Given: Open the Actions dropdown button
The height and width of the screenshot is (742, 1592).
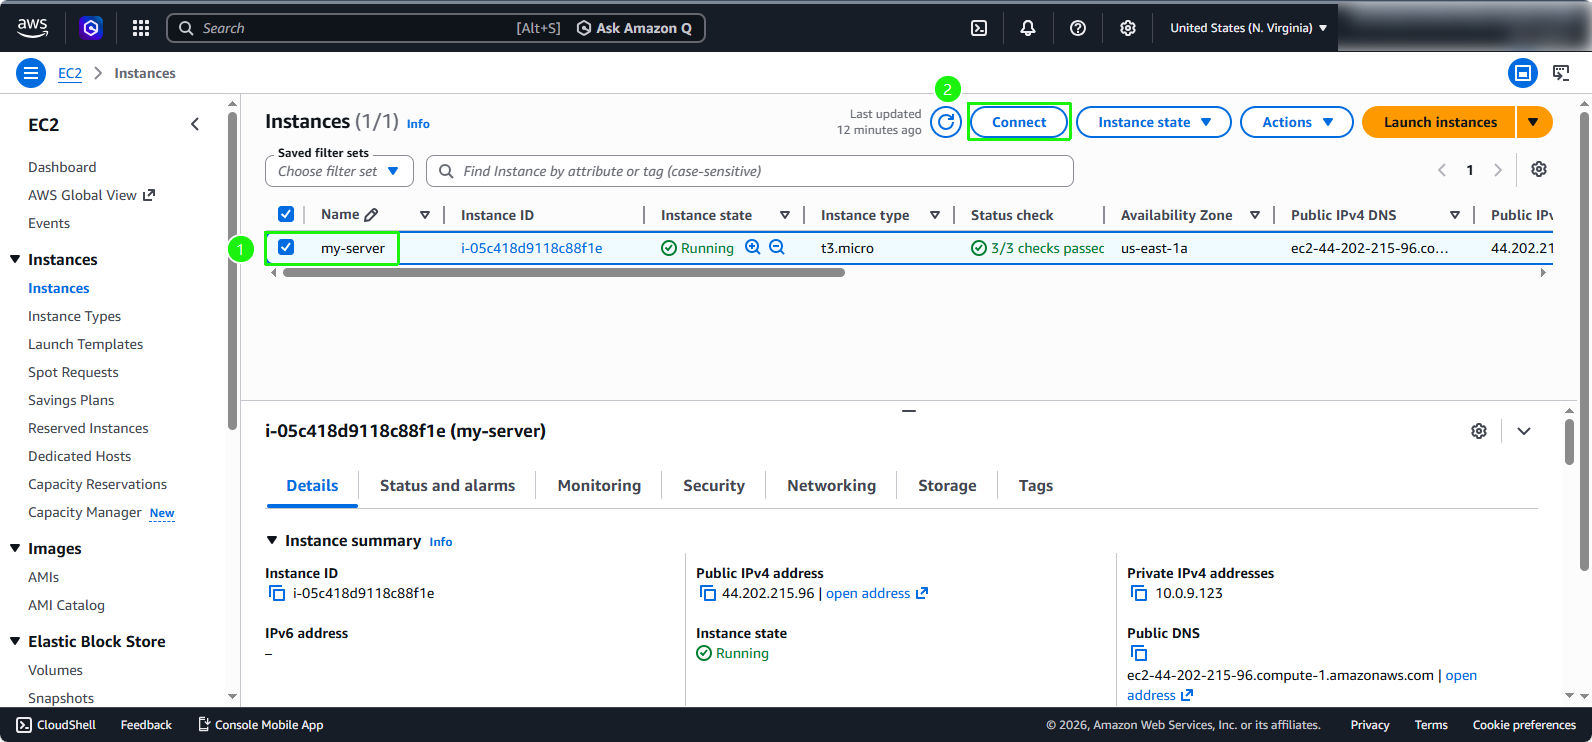Looking at the screenshot, I should pos(1297,122).
